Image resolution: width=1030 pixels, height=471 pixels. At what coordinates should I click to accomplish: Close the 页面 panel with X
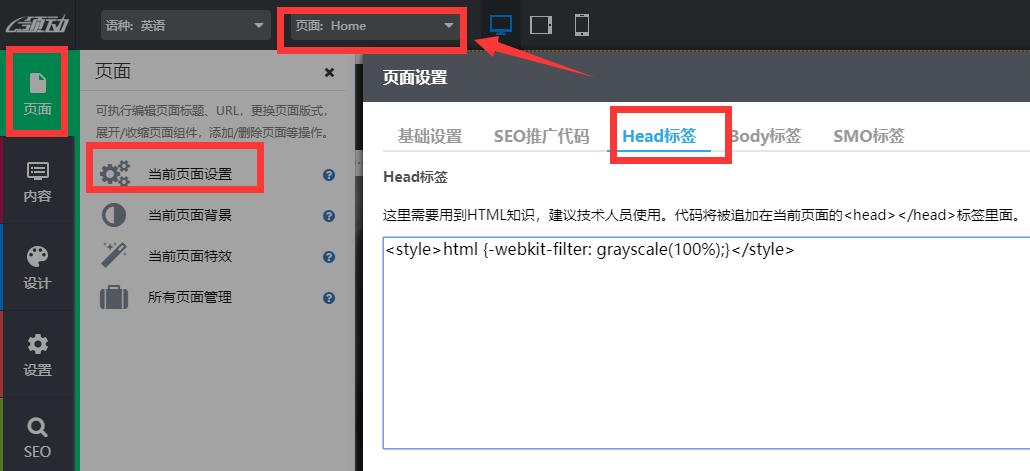[329, 72]
